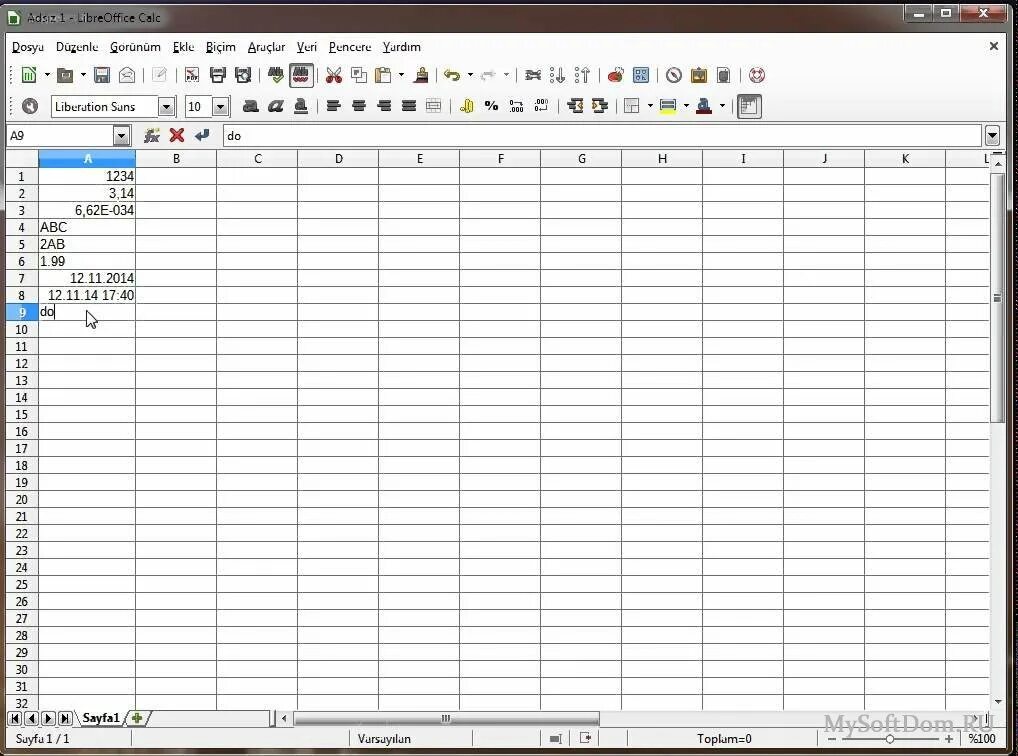This screenshot has height=756, width=1018.
Task: Open the font name dropdown
Action: (166, 106)
